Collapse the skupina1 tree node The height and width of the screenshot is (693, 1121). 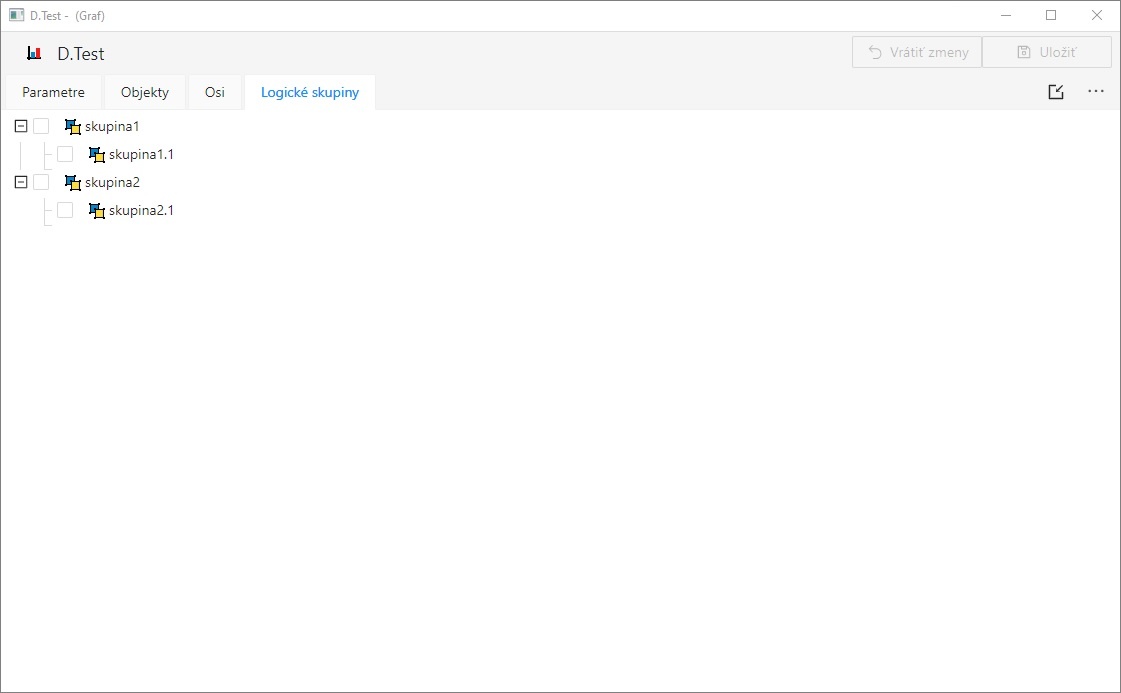(x=21, y=126)
